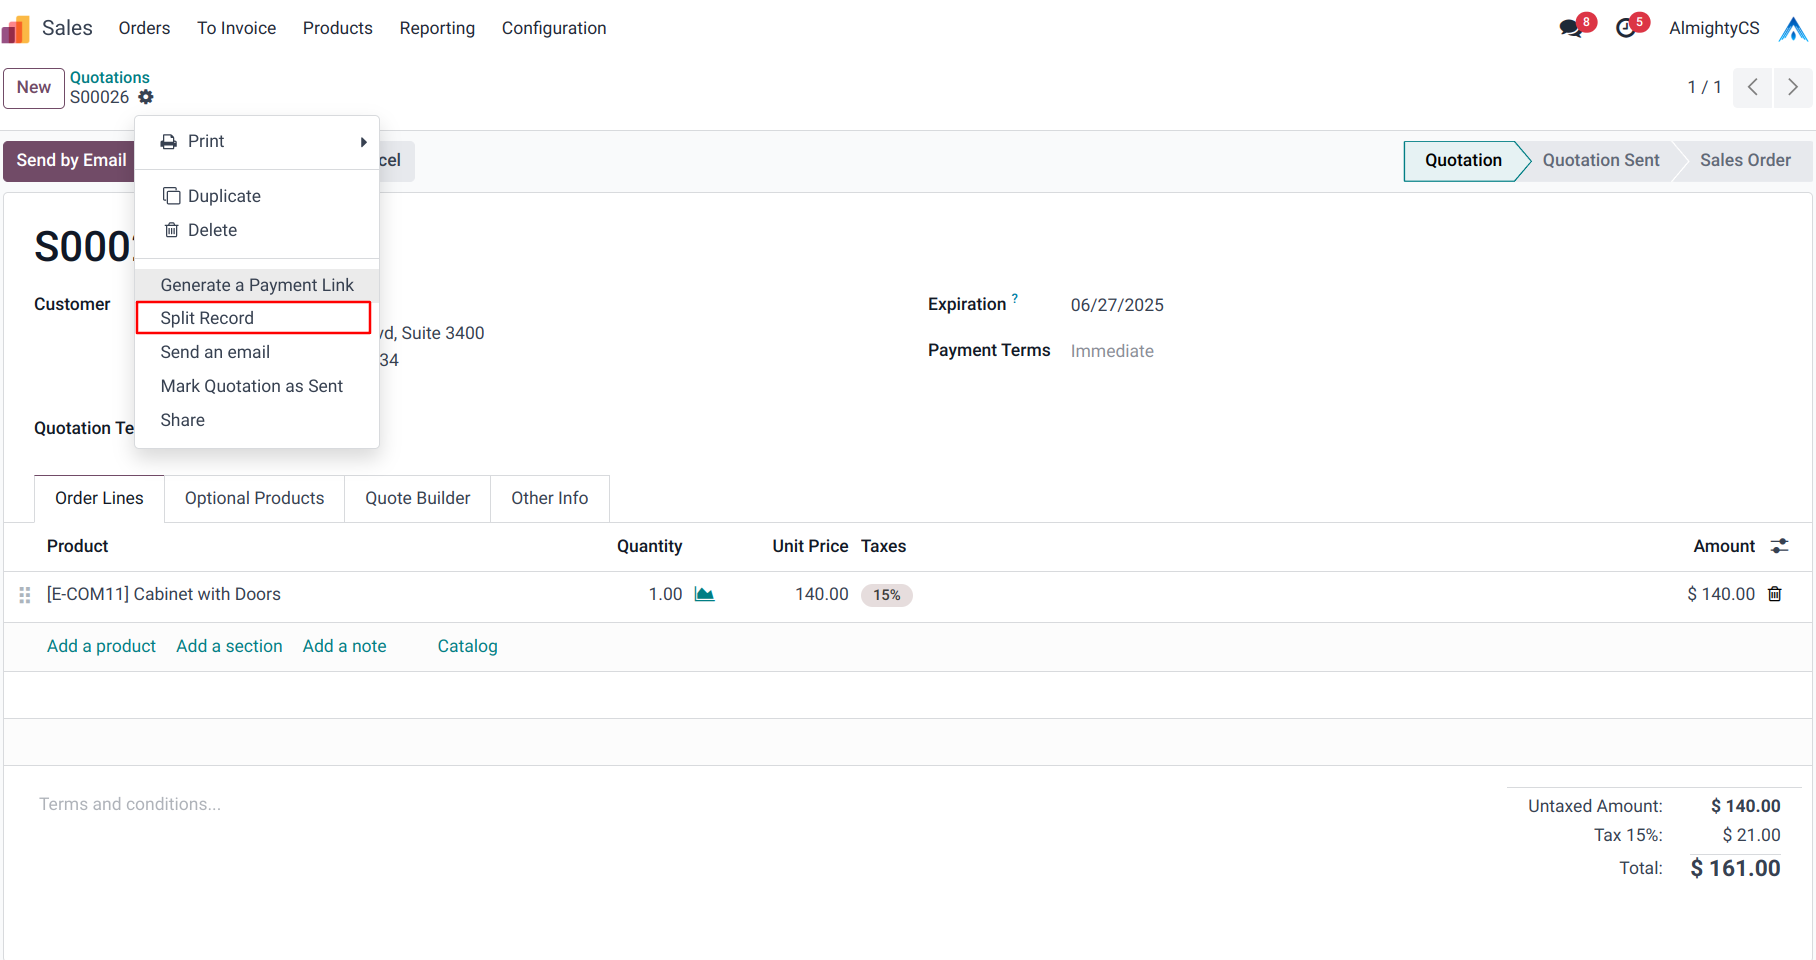Click the forecast chart icon beside quantity
Screen dimensions: 1816x960
click(x=705, y=594)
